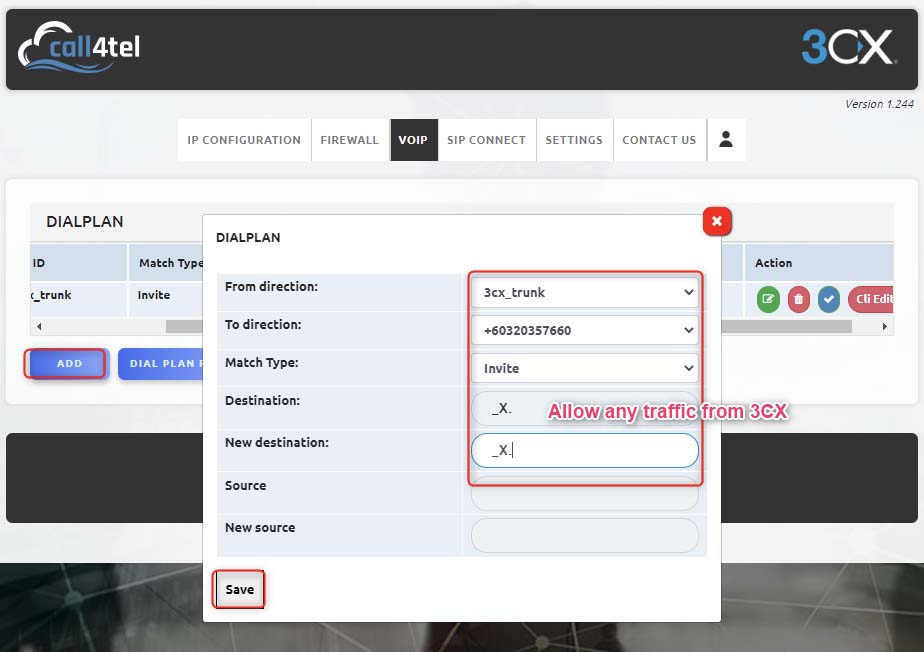This screenshot has width=924, height=652.
Task: Click the Cli Edit button
Action: (871, 299)
